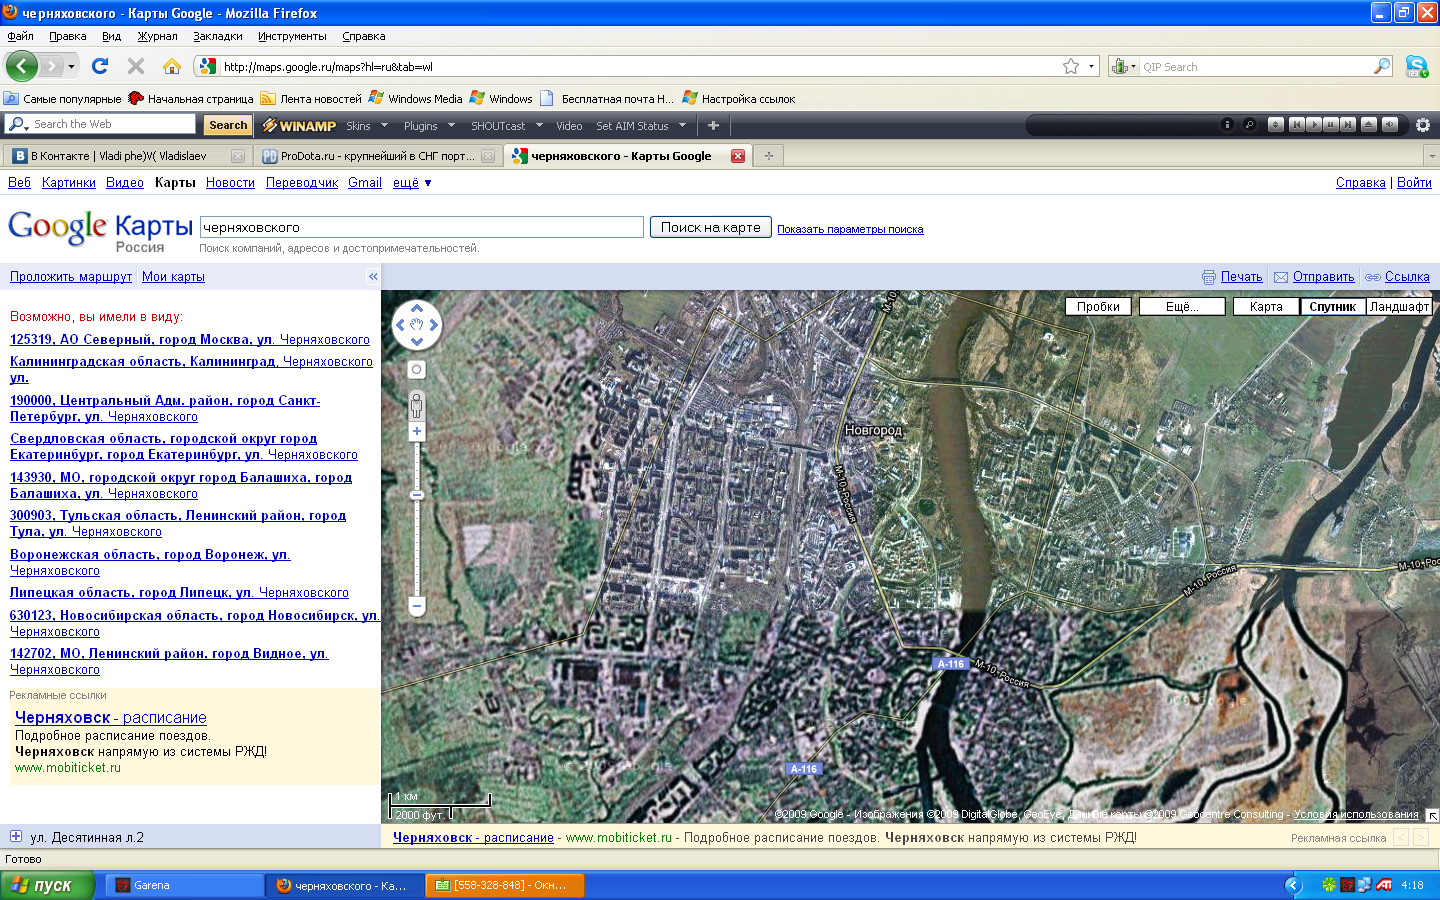1440x900 pixels.
Task: Click the Firefox back navigation button
Action: pos(21,67)
